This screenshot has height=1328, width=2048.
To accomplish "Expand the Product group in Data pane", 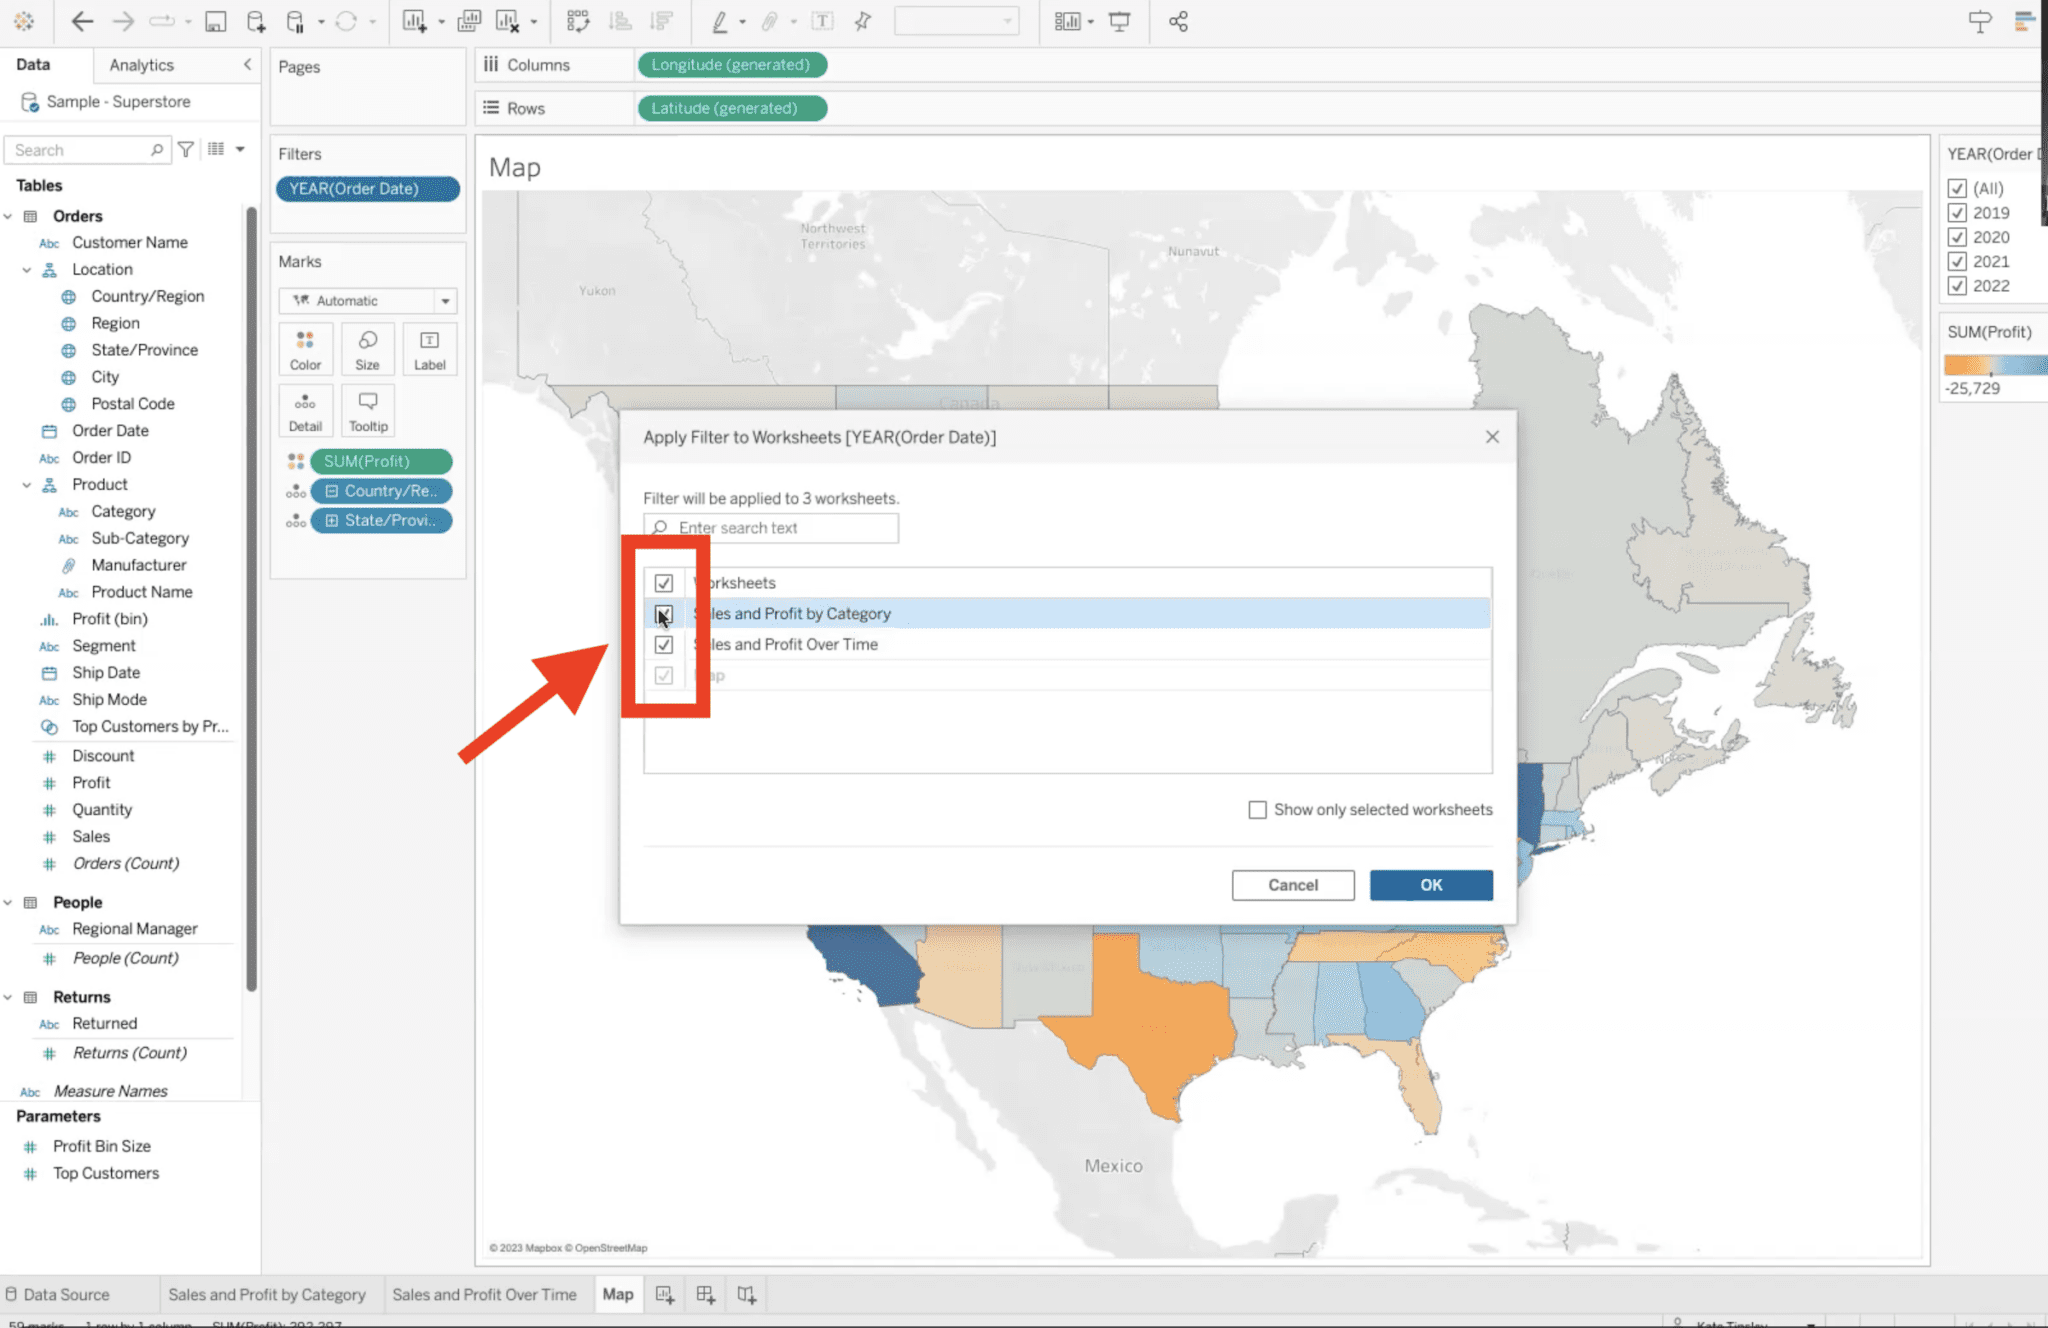I will click(x=27, y=484).
